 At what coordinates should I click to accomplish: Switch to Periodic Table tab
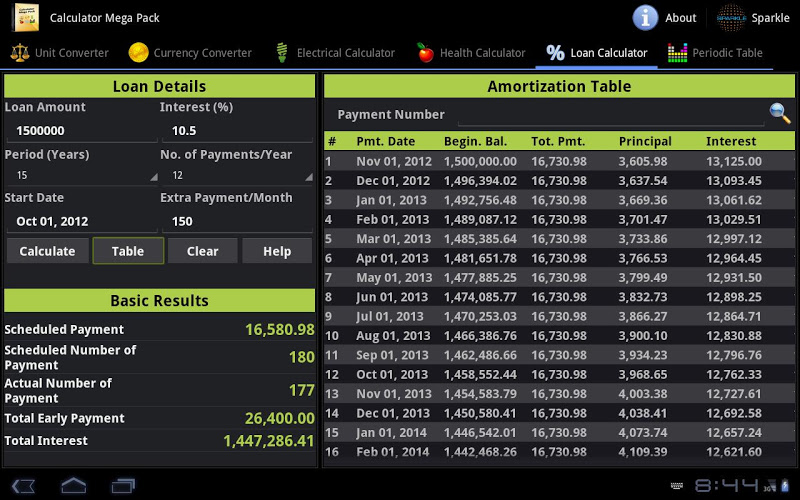(x=715, y=53)
